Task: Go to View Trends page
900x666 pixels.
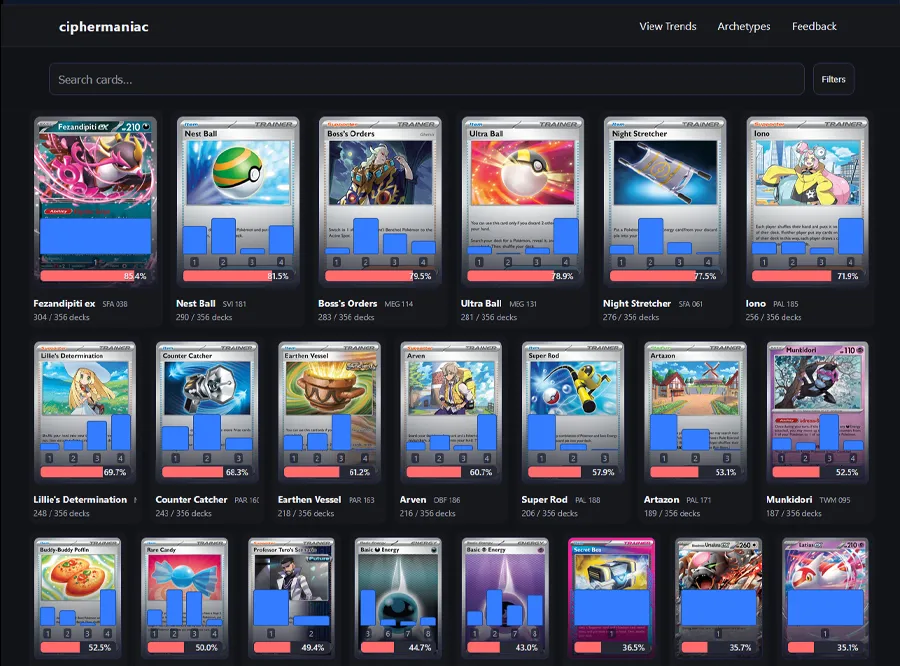Action: tap(668, 26)
